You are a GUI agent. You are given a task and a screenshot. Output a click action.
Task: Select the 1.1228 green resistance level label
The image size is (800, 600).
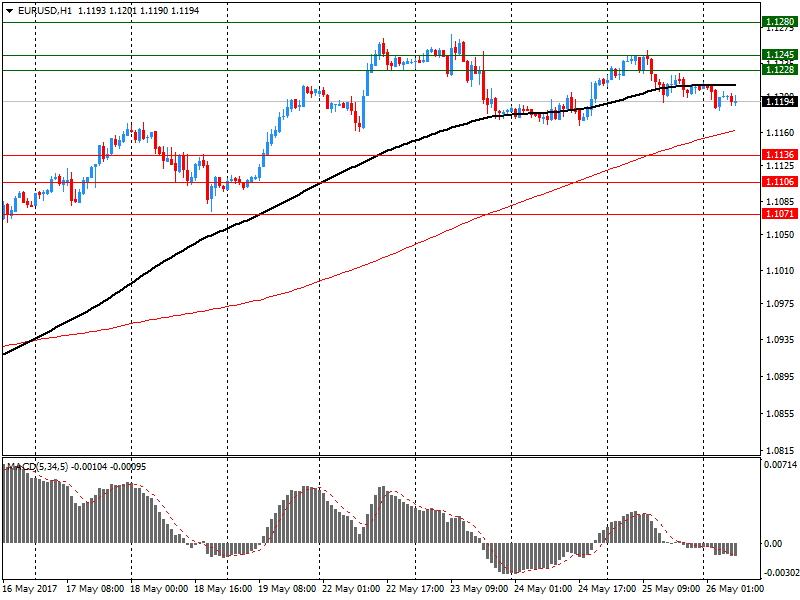[x=780, y=69]
